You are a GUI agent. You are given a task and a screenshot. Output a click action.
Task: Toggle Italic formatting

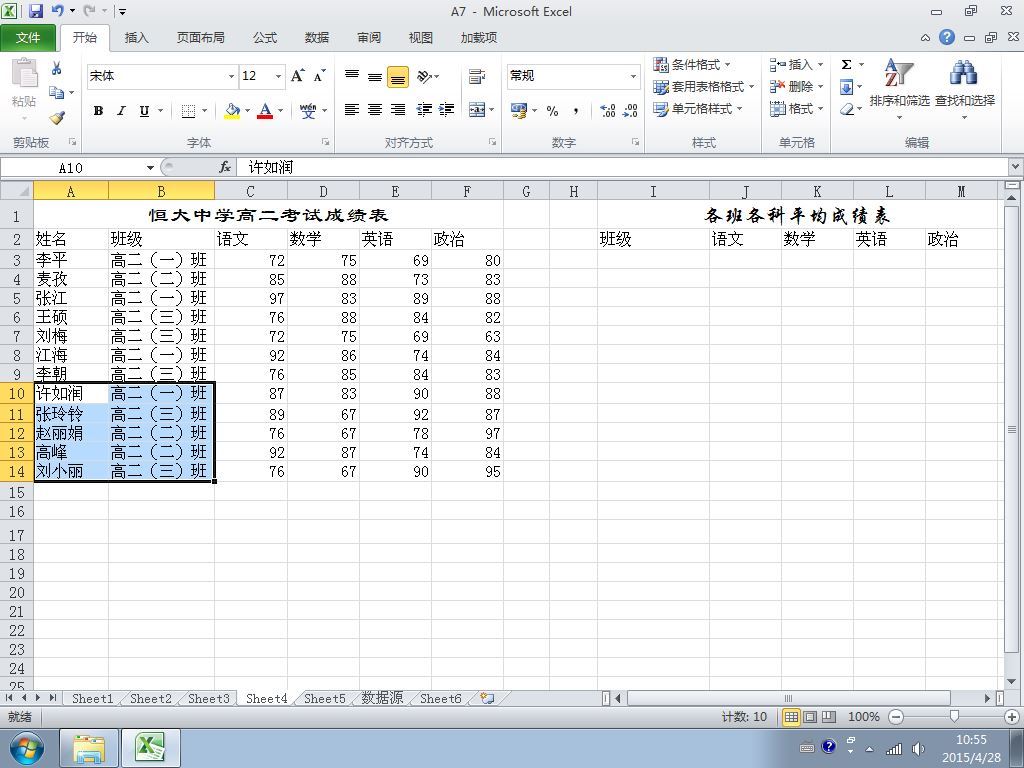121,111
